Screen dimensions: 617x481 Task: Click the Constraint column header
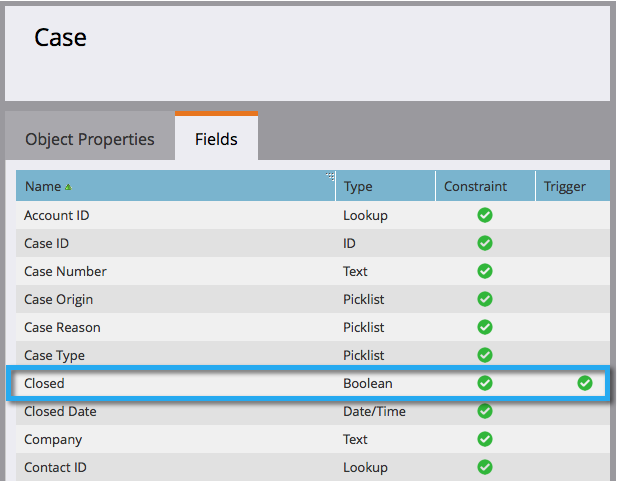coord(485,186)
